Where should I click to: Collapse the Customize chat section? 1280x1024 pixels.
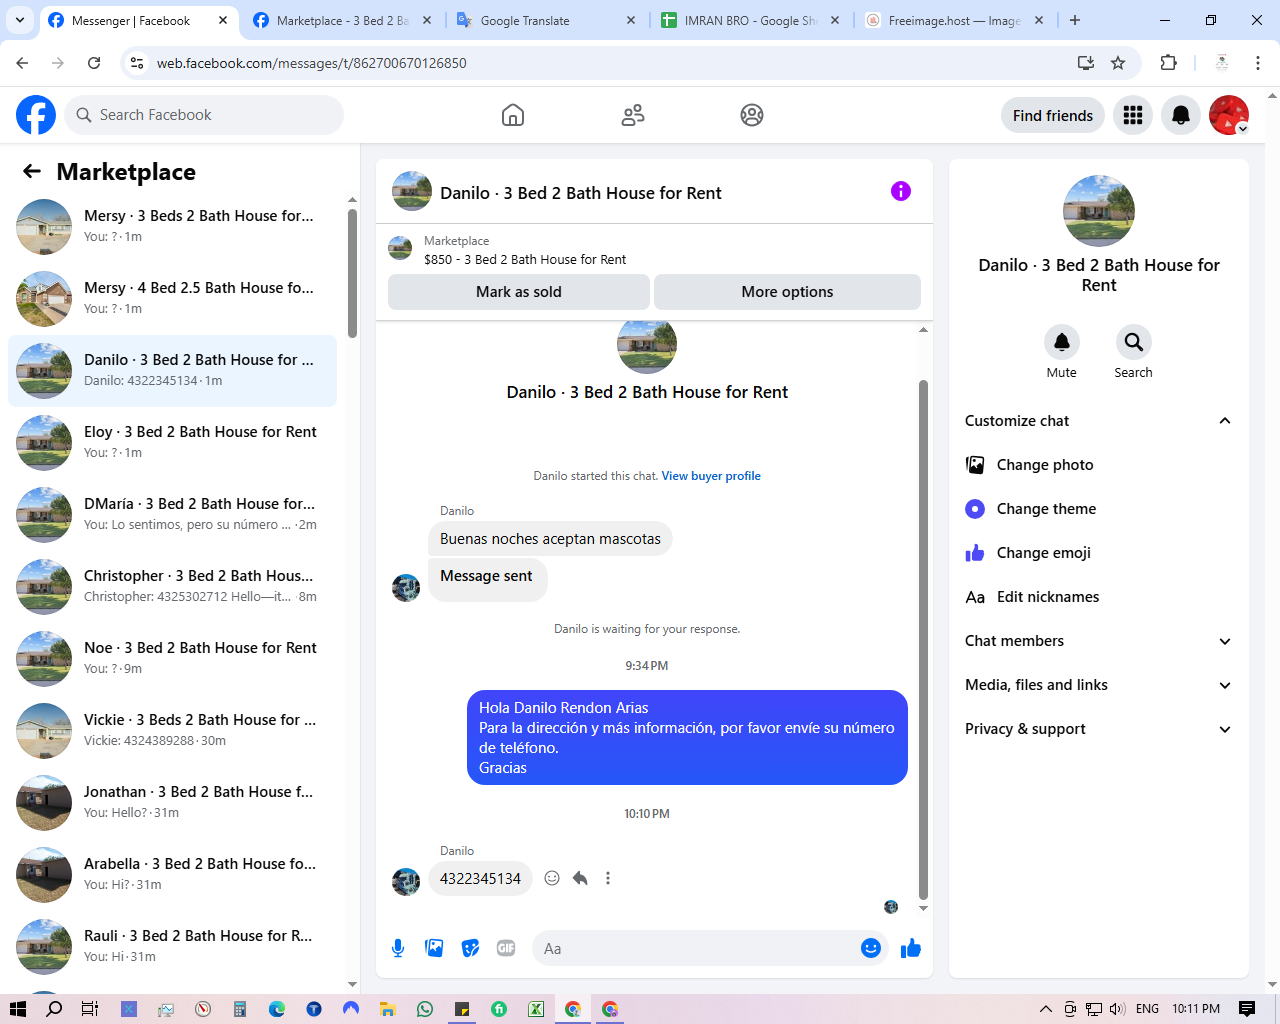(1225, 421)
